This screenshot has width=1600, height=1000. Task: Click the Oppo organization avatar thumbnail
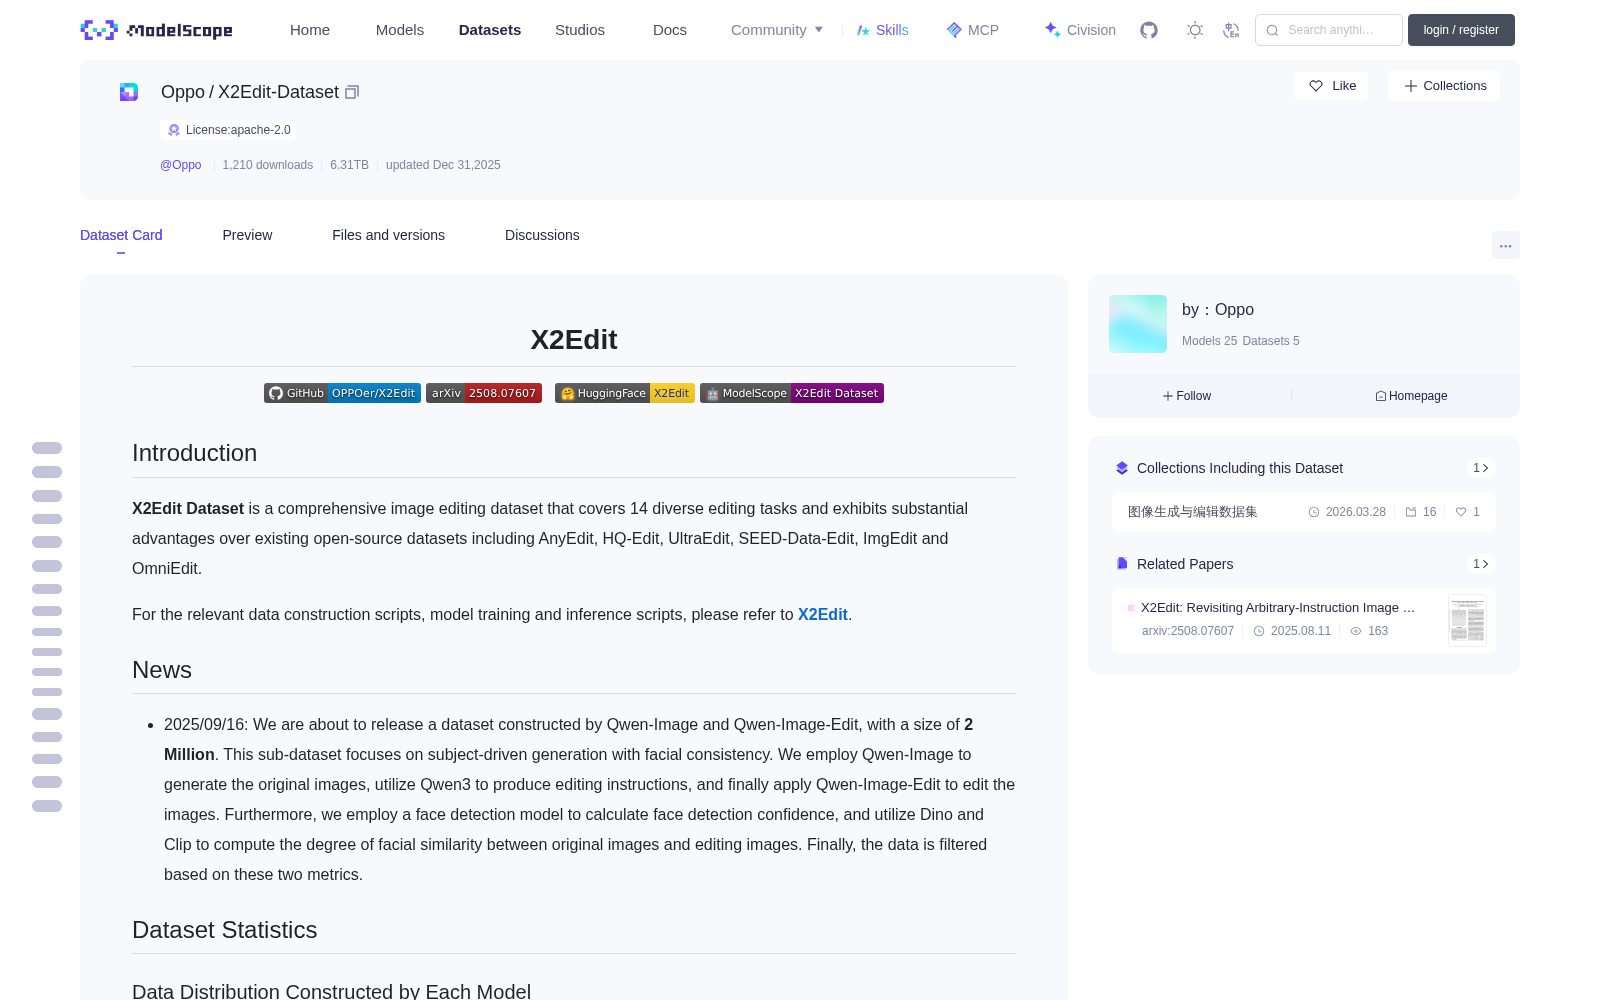pyautogui.click(x=1138, y=324)
